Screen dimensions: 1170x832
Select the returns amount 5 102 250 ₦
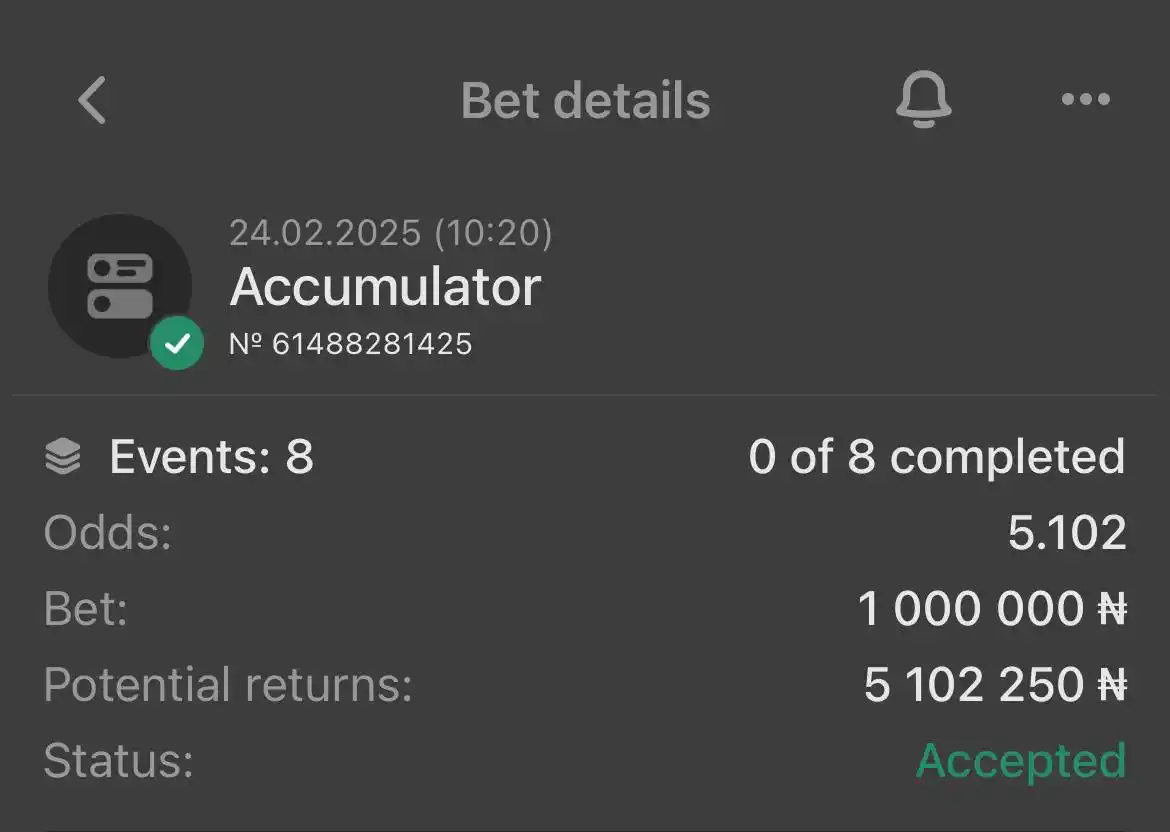[995, 685]
